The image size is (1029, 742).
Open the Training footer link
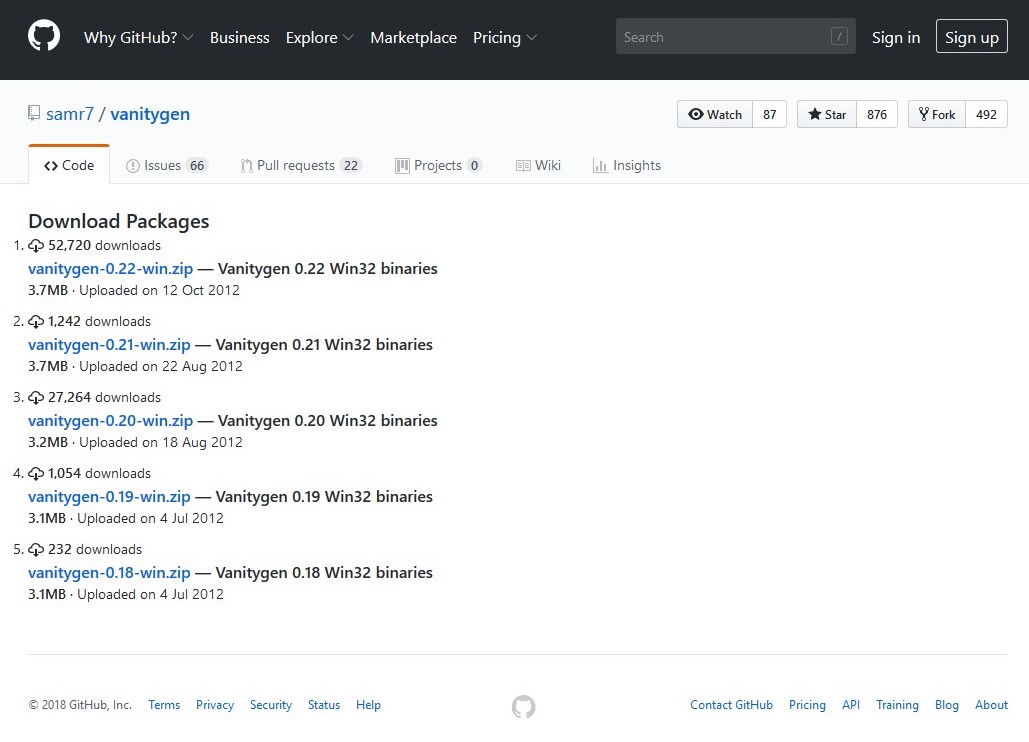point(897,705)
